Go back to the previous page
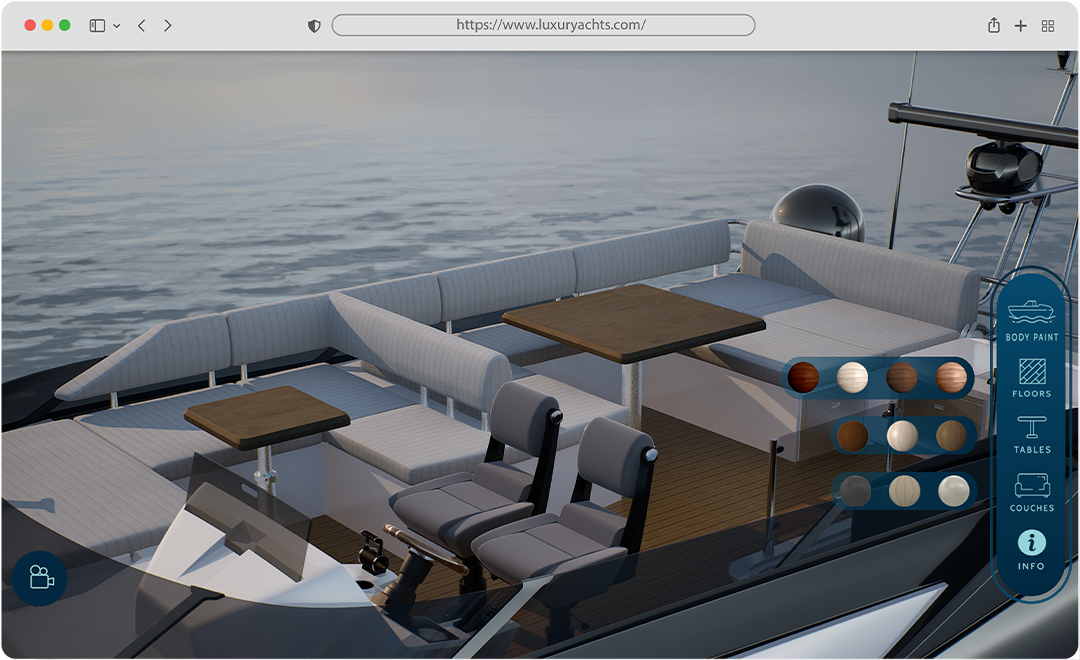The width and height of the screenshot is (1080, 660). (141, 25)
